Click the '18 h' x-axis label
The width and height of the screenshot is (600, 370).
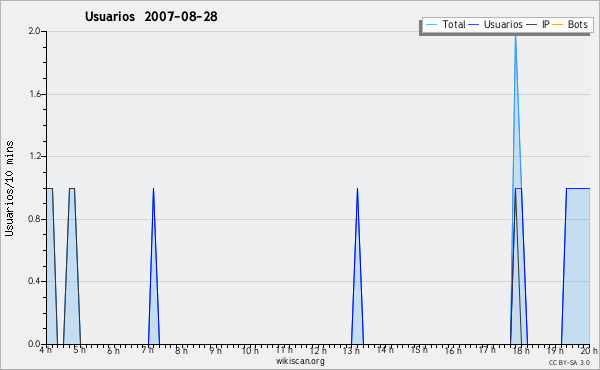tap(521, 350)
